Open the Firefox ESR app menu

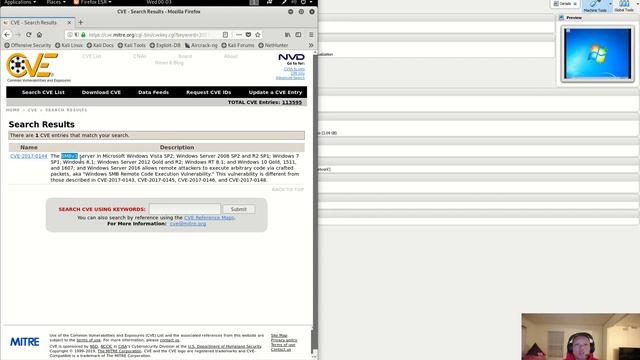(x=93, y=2)
